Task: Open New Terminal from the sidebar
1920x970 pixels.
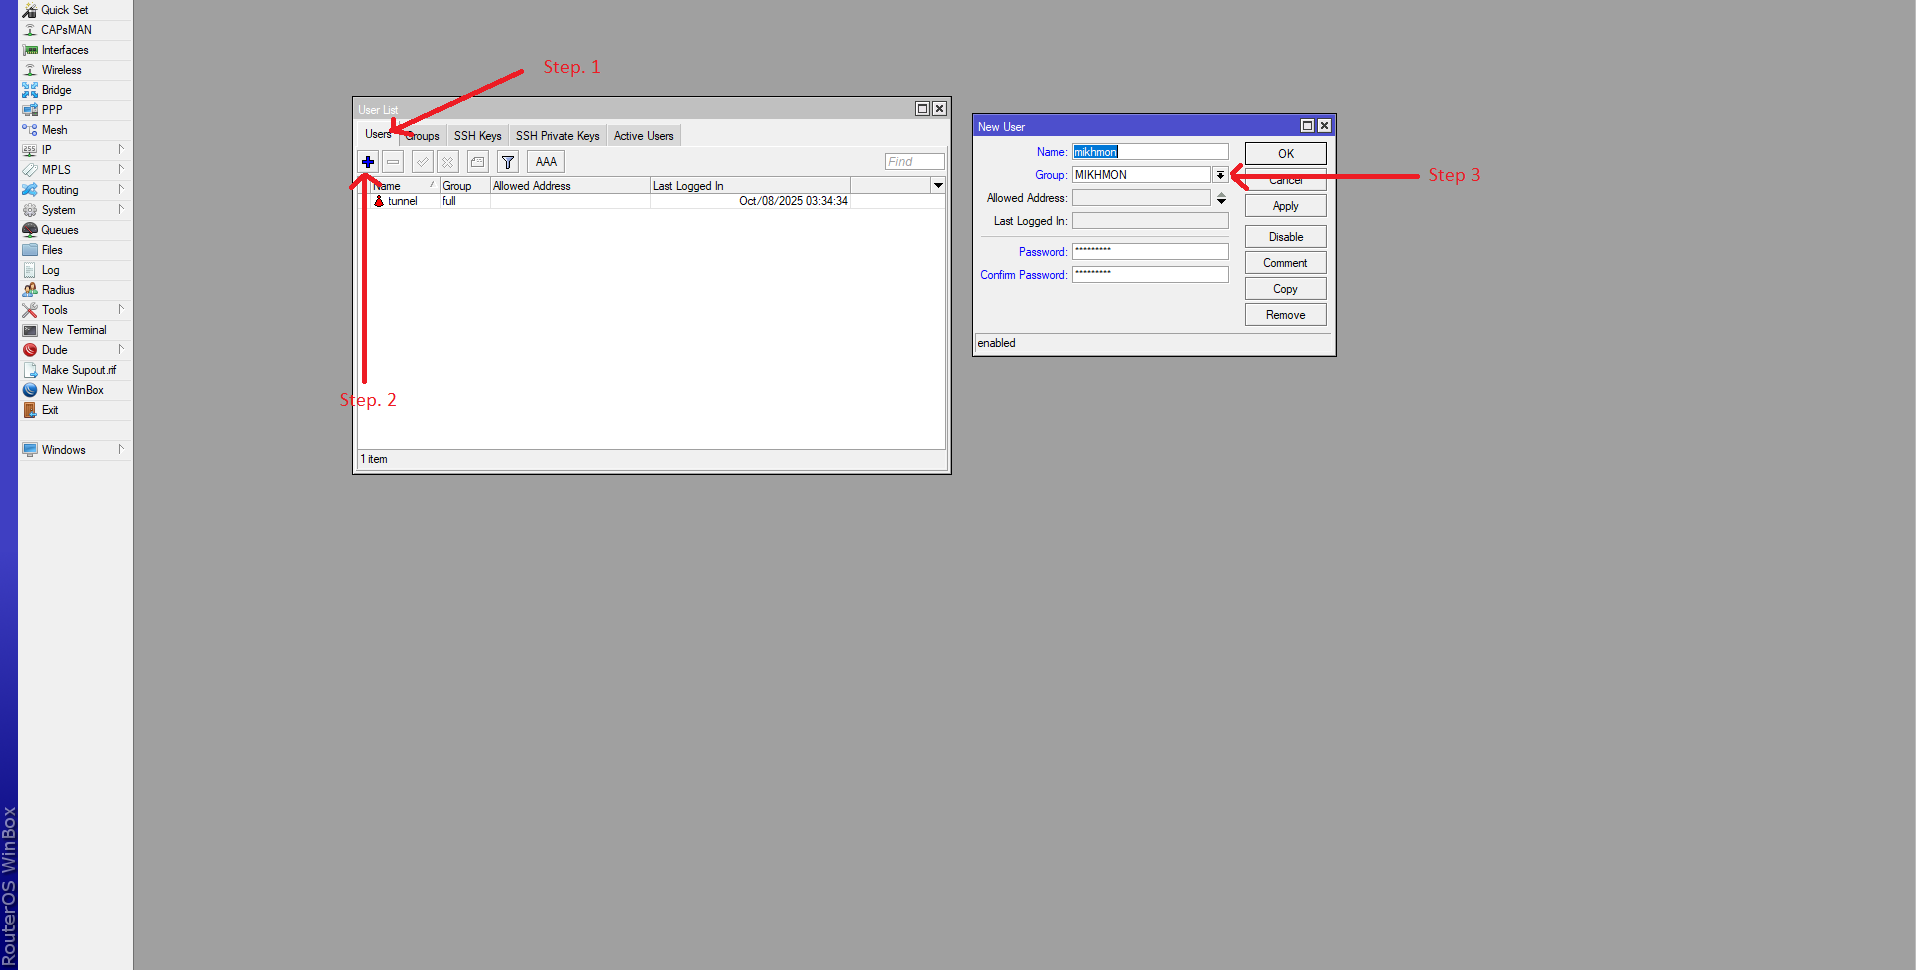Action: coord(73,330)
